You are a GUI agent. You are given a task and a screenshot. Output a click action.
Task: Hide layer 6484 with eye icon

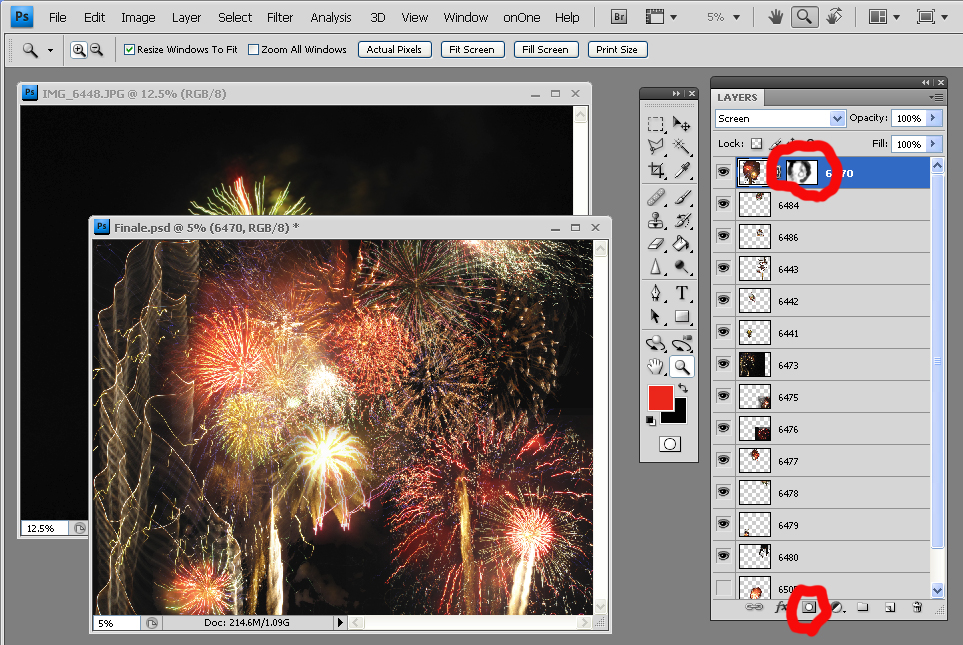[x=723, y=204]
